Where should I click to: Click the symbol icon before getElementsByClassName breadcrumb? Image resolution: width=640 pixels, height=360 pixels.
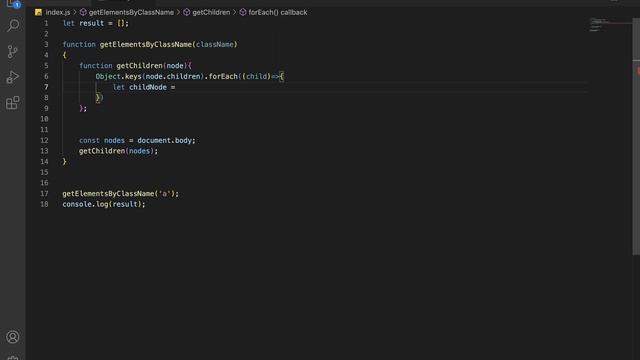tap(83, 12)
